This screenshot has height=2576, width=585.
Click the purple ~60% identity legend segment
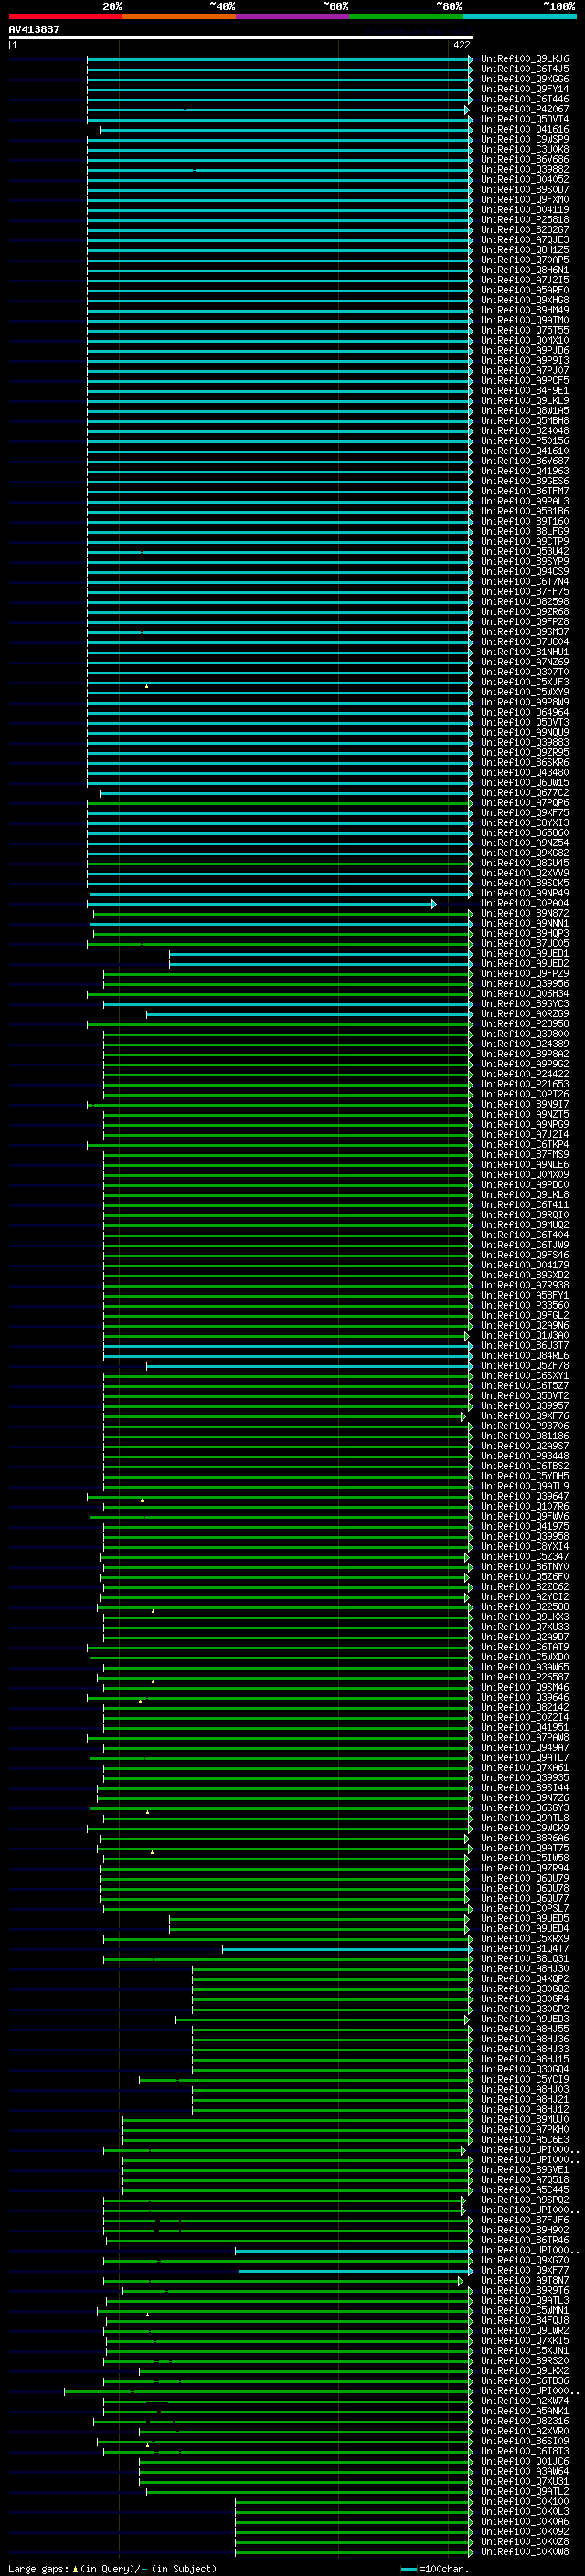pyautogui.click(x=293, y=16)
